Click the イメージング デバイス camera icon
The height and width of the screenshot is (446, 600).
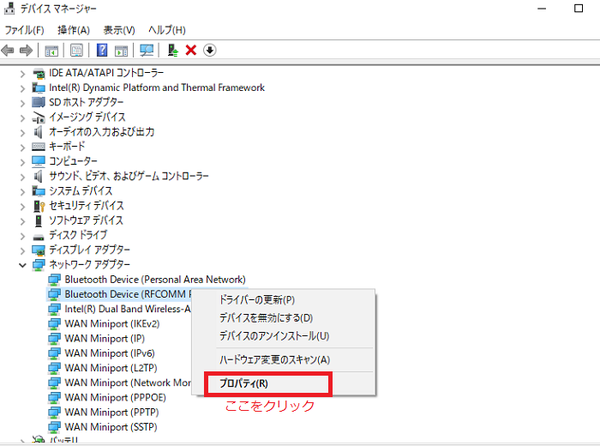point(39,117)
